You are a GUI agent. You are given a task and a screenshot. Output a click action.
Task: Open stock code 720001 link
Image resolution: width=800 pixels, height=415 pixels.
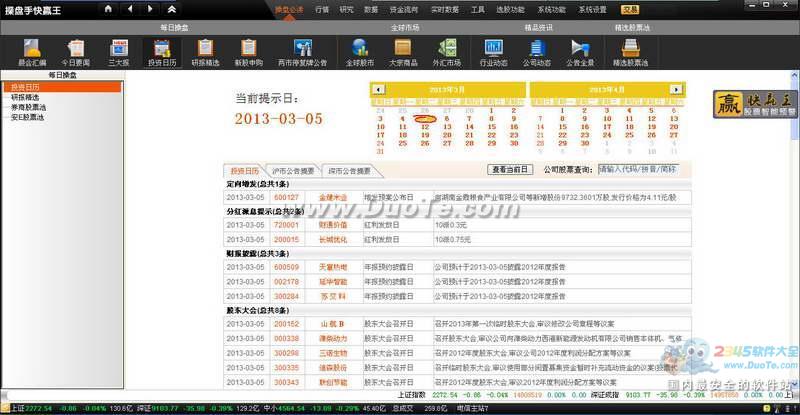click(x=286, y=225)
